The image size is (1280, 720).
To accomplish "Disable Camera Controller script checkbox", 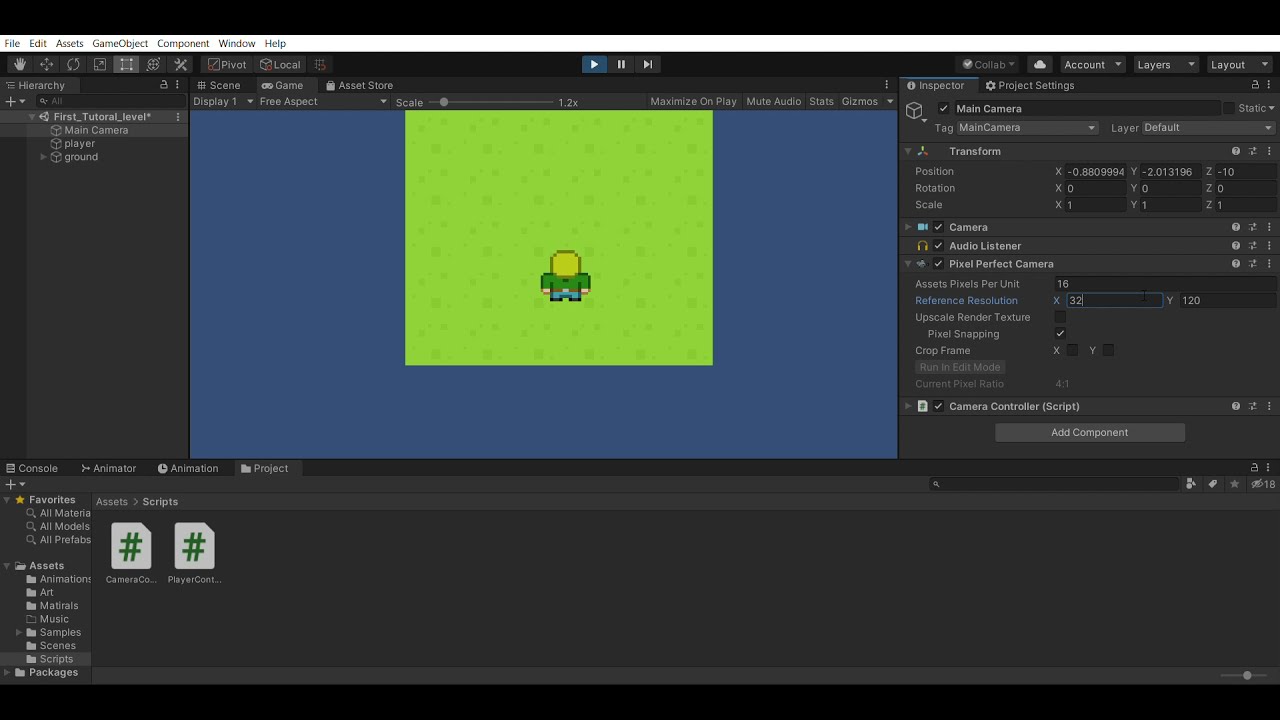I will (938, 406).
